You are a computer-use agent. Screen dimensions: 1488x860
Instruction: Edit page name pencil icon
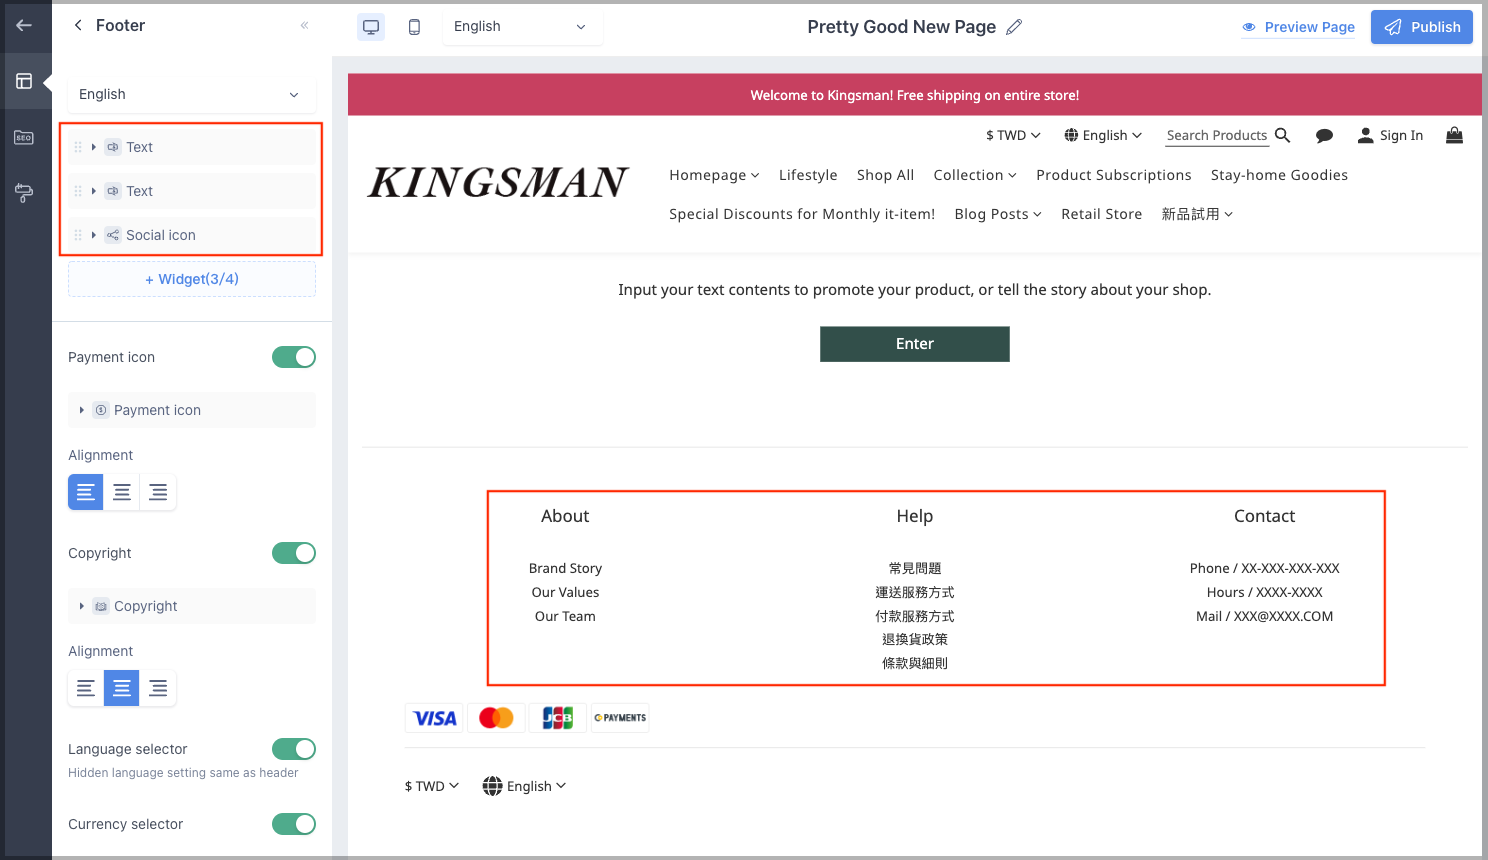click(x=1014, y=27)
